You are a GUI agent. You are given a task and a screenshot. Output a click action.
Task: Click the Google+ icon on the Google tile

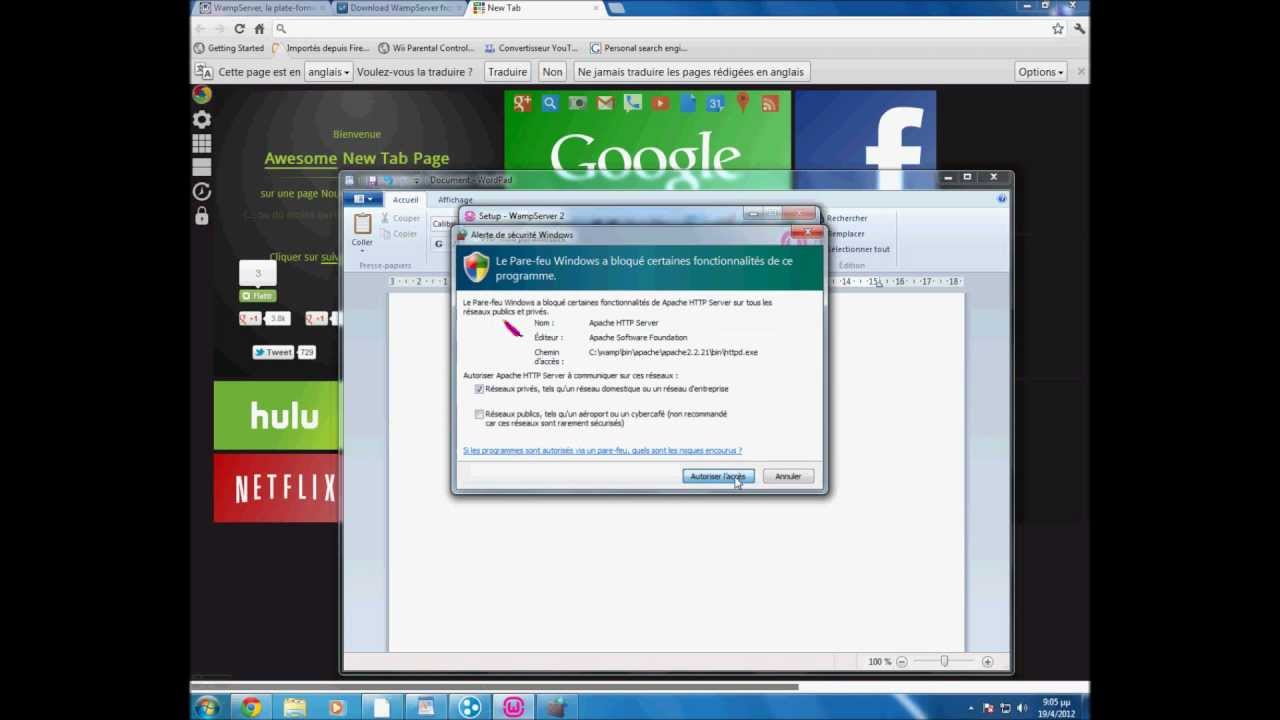pyautogui.click(x=522, y=103)
